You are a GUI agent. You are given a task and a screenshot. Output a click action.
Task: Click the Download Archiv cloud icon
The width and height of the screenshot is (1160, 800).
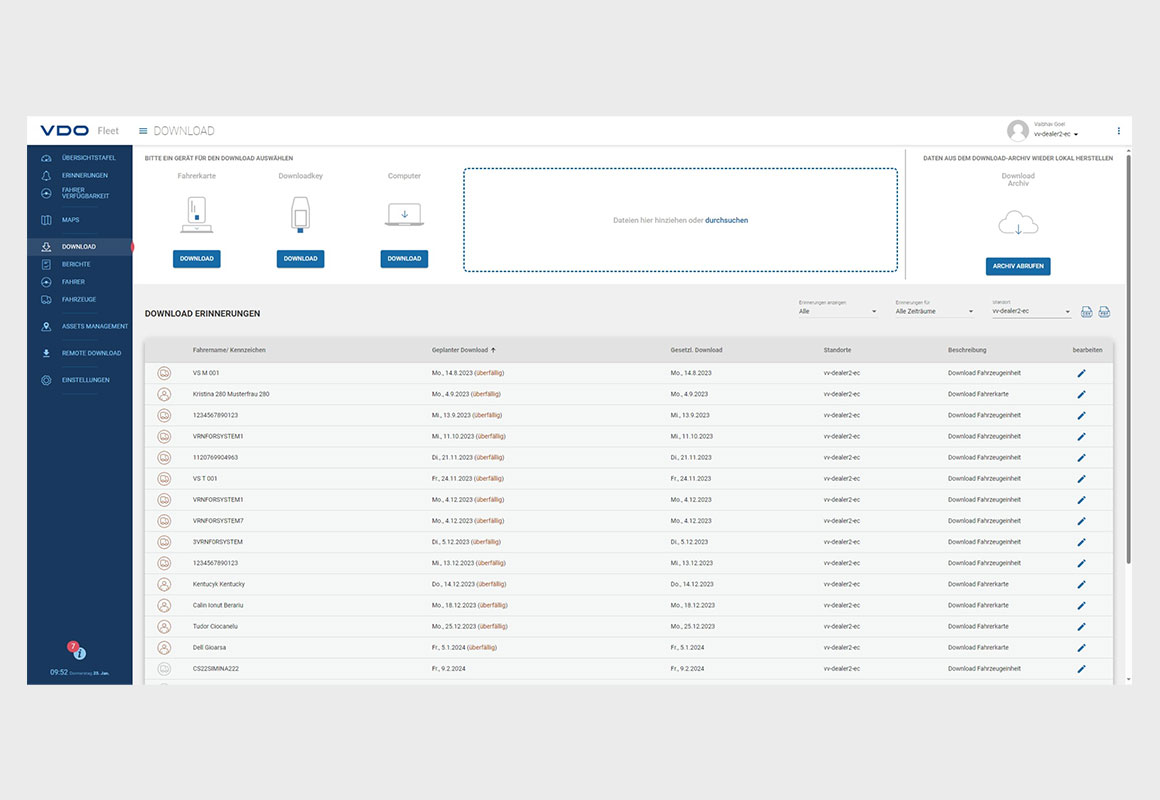tap(1017, 224)
